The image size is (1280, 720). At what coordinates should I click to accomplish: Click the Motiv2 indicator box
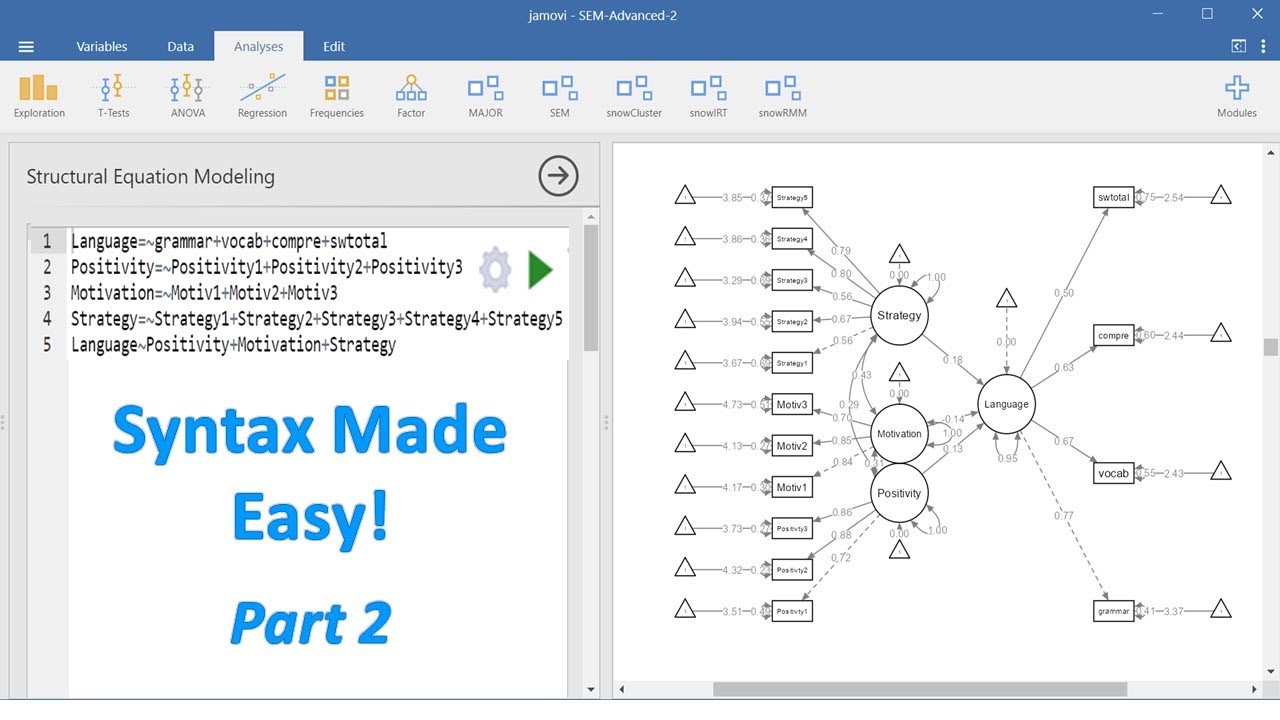pos(792,446)
